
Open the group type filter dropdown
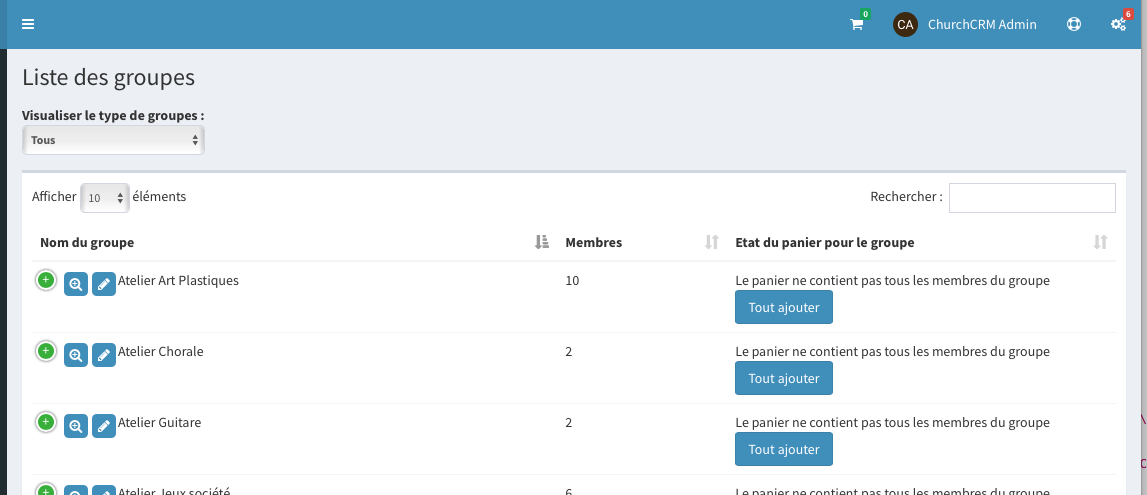pos(113,140)
